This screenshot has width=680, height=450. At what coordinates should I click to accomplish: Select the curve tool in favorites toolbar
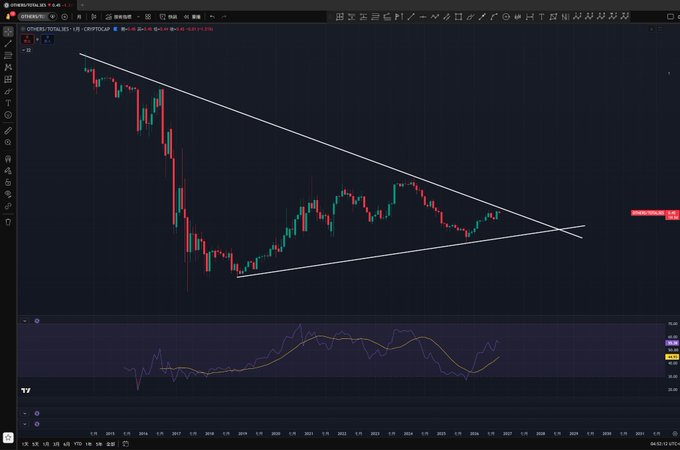coord(494,16)
